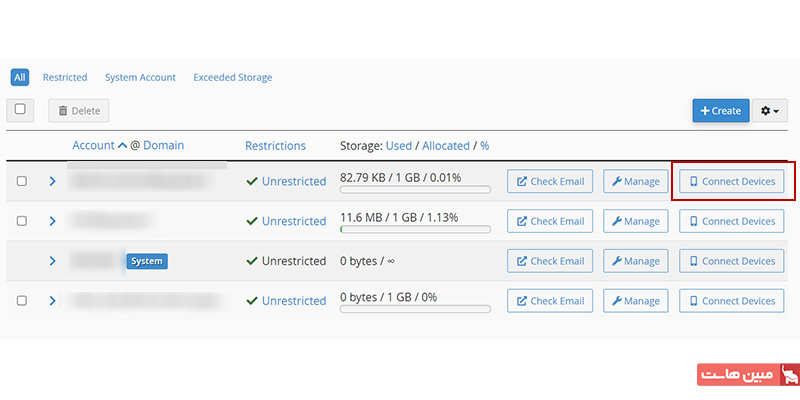Click the Mobinhost logo at bottom right
The height and width of the screenshot is (400, 800).
pos(748,374)
